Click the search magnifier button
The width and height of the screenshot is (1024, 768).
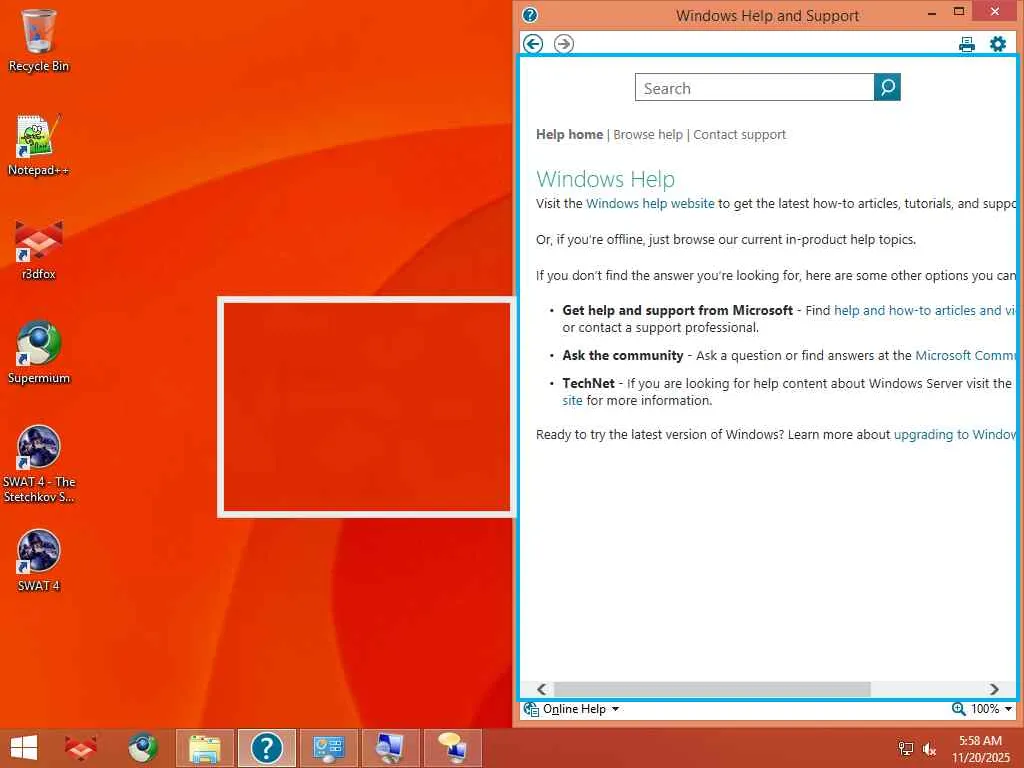click(x=887, y=87)
